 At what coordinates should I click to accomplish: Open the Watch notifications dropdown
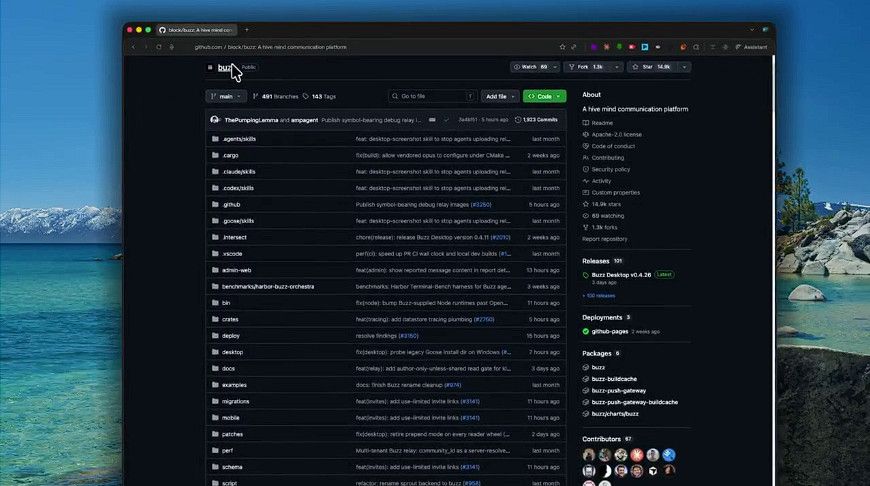point(535,67)
